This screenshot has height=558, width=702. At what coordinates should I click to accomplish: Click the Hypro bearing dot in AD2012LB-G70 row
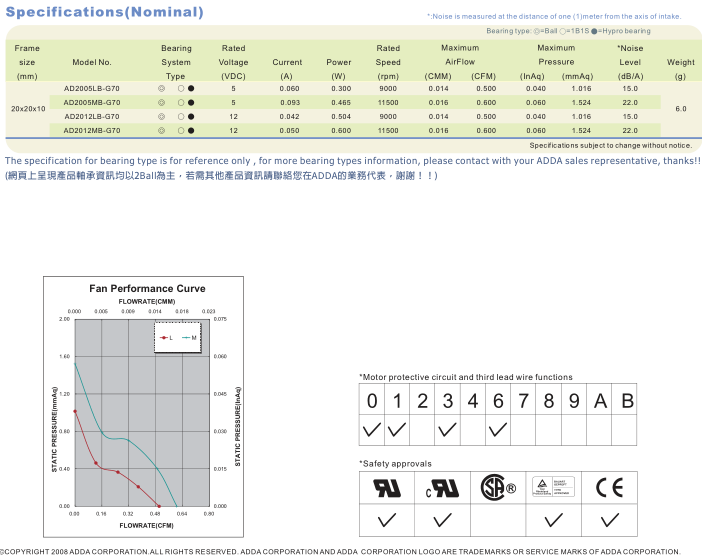click(x=191, y=116)
